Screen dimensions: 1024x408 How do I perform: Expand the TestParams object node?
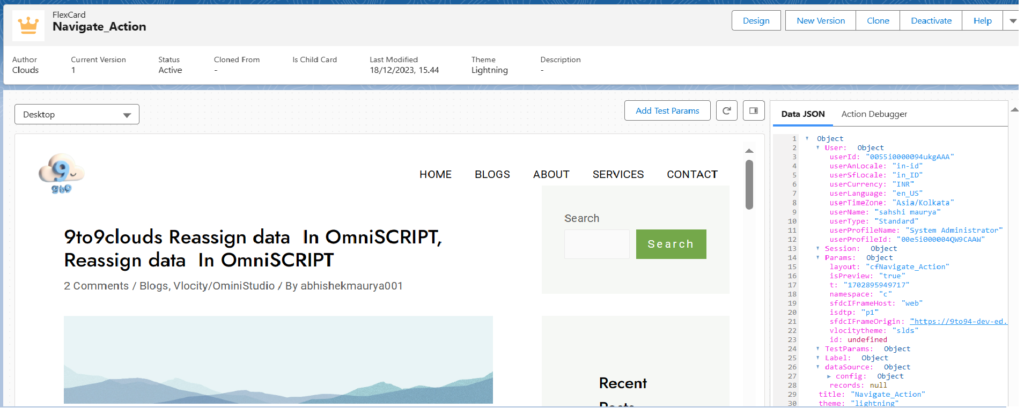pos(818,349)
